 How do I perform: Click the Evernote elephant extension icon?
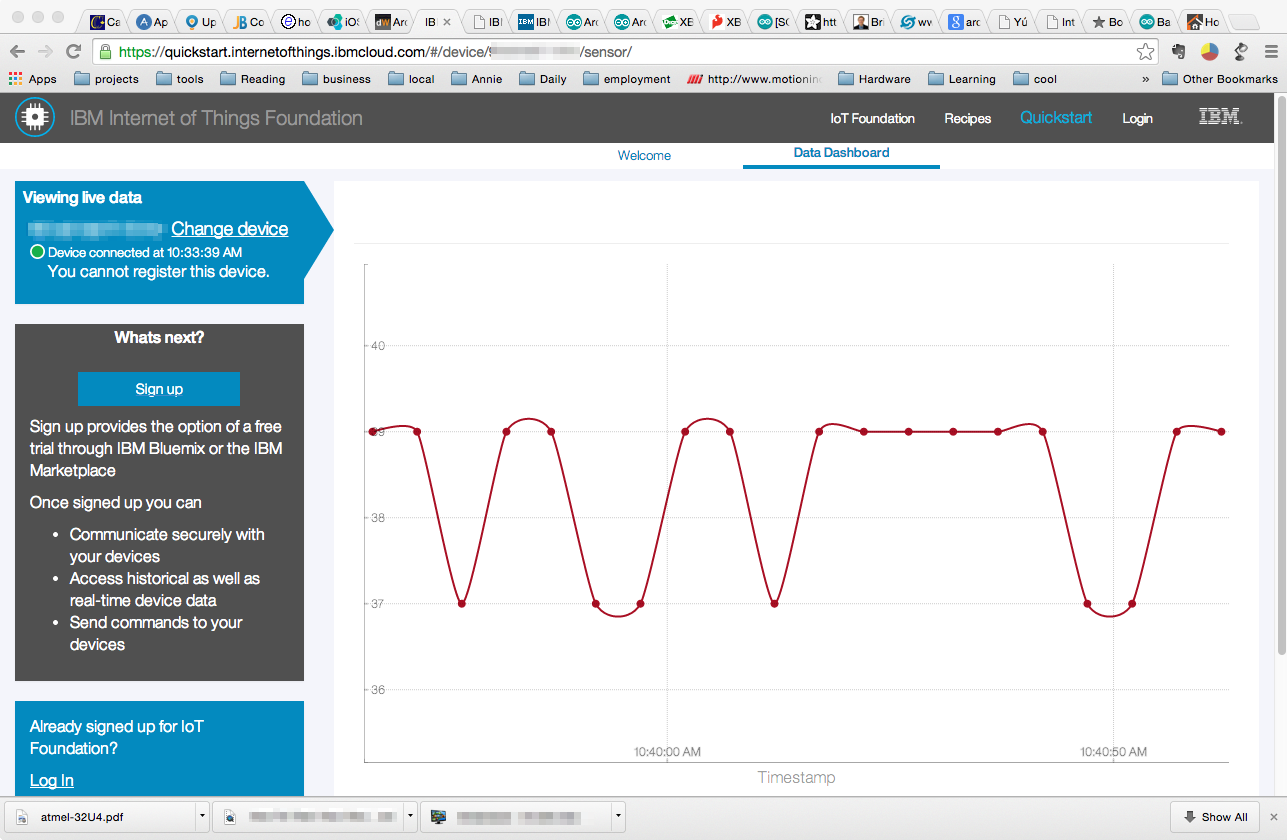coord(1179,51)
